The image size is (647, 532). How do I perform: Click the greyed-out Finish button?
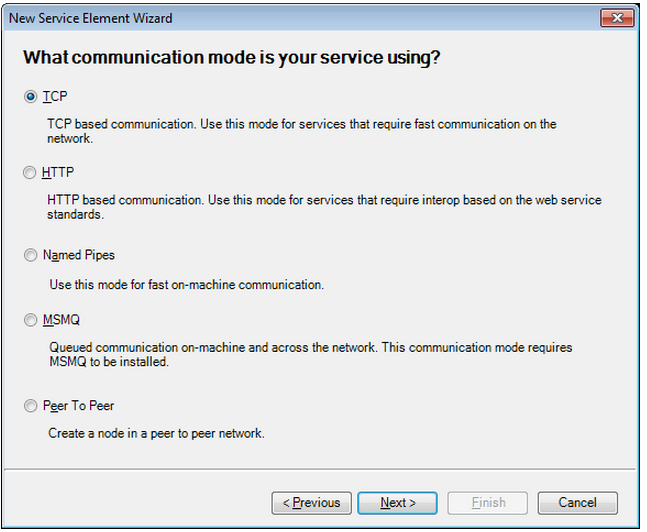487,503
